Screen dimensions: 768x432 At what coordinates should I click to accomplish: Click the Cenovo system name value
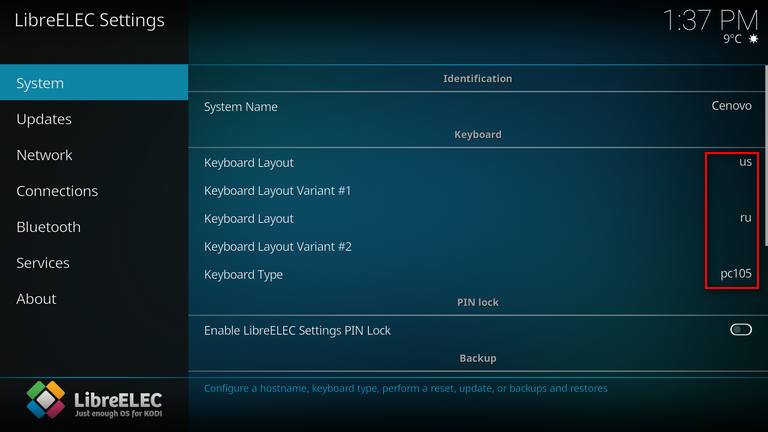coord(731,106)
